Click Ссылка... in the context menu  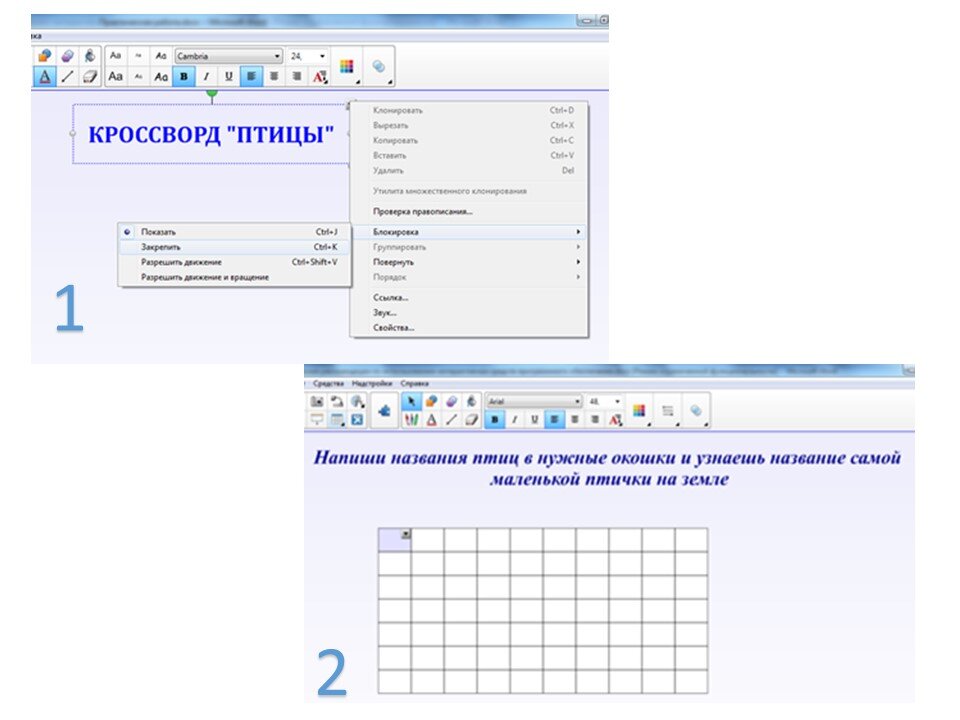pyautogui.click(x=391, y=298)
